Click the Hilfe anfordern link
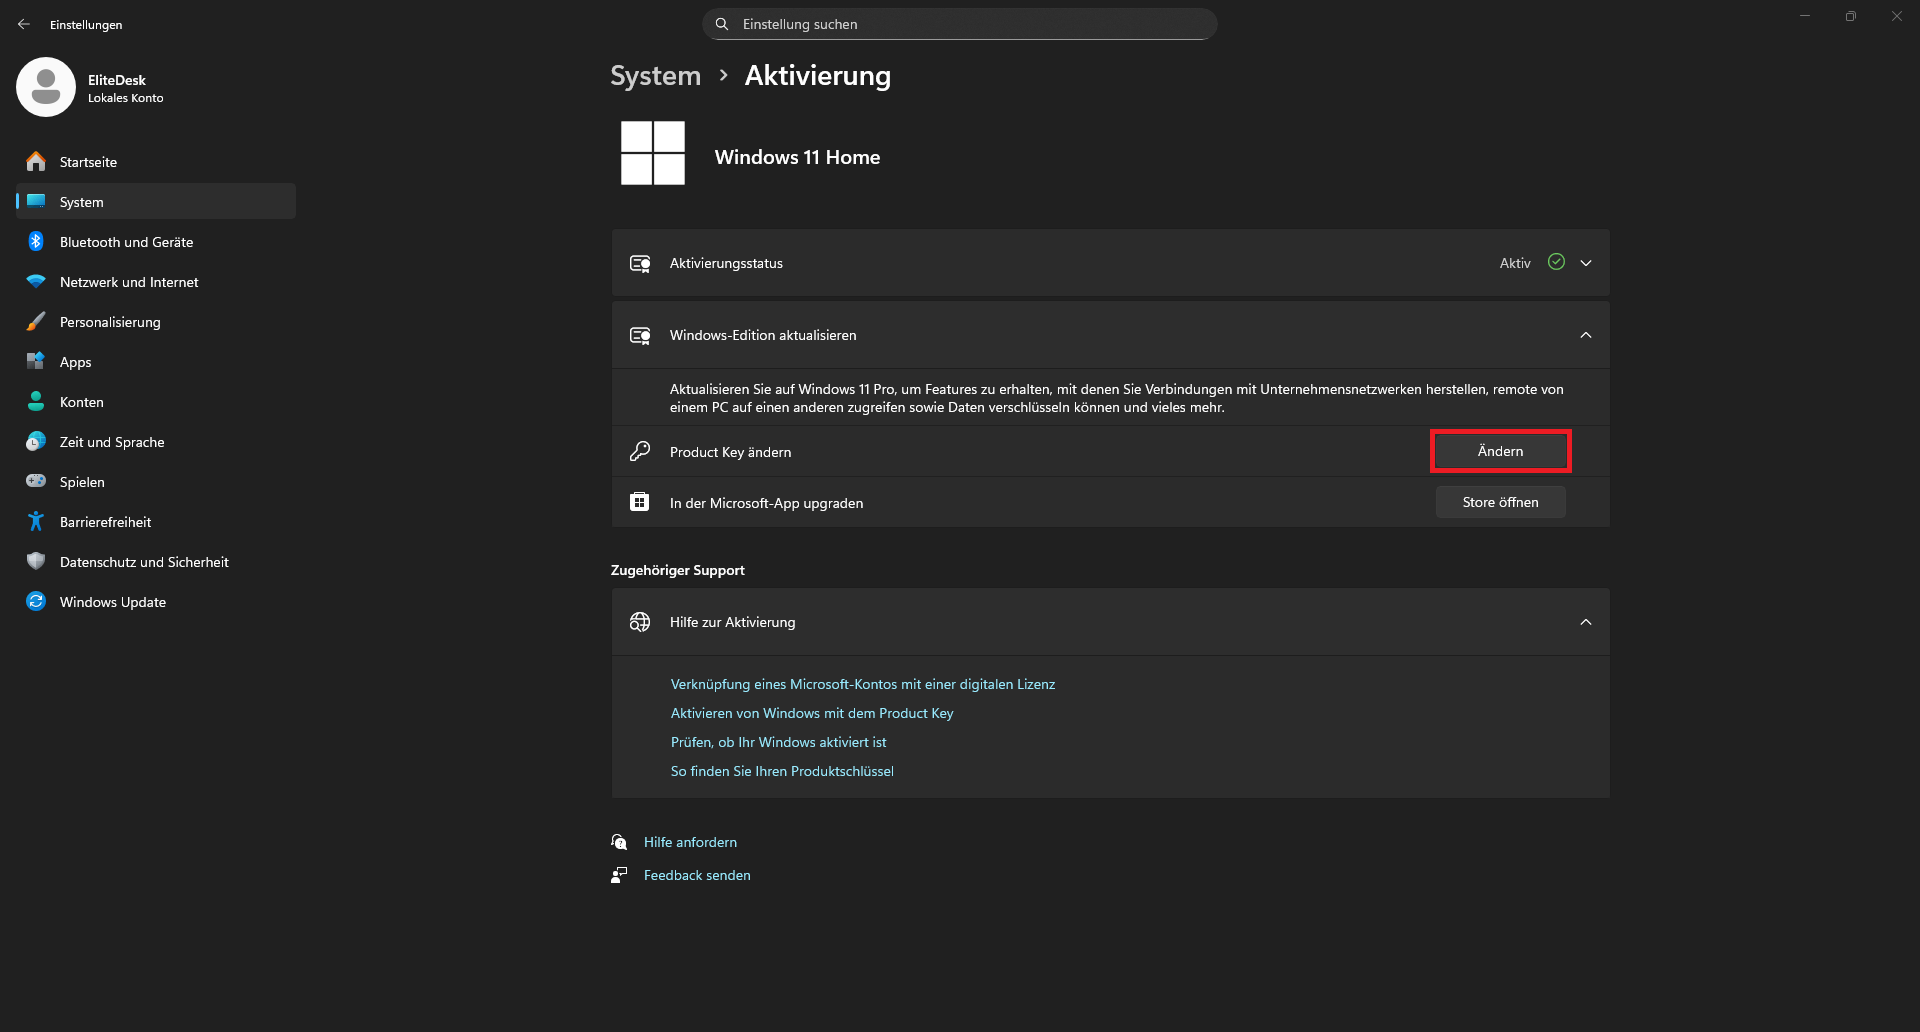 690,842
